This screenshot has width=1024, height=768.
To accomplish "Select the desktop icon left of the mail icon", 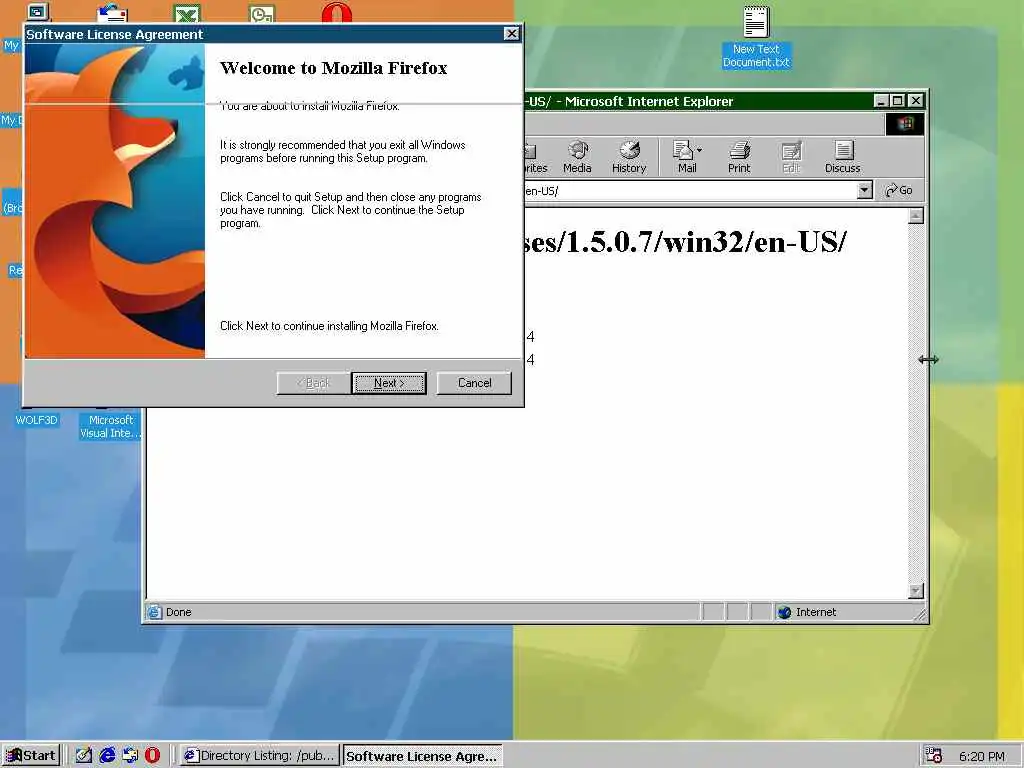I will coord(38,12).
